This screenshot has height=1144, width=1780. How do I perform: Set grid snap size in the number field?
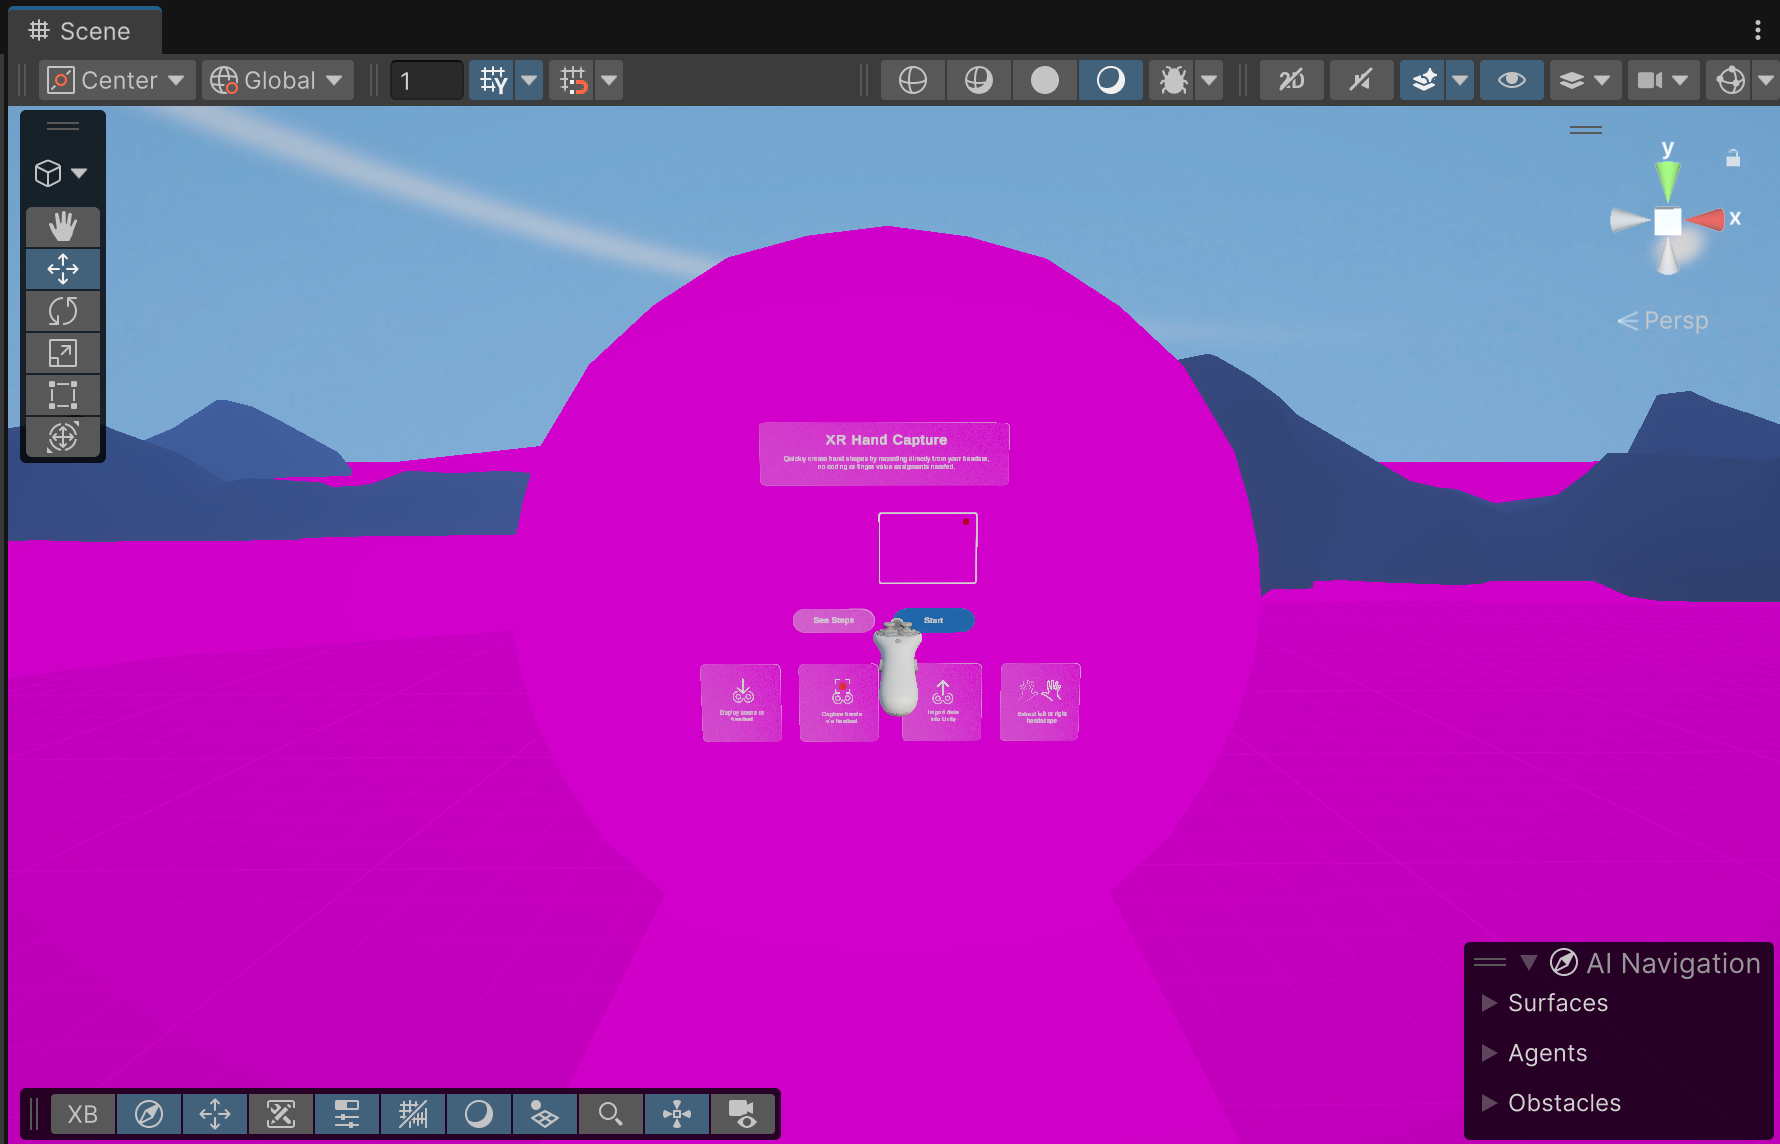[425, 80]
